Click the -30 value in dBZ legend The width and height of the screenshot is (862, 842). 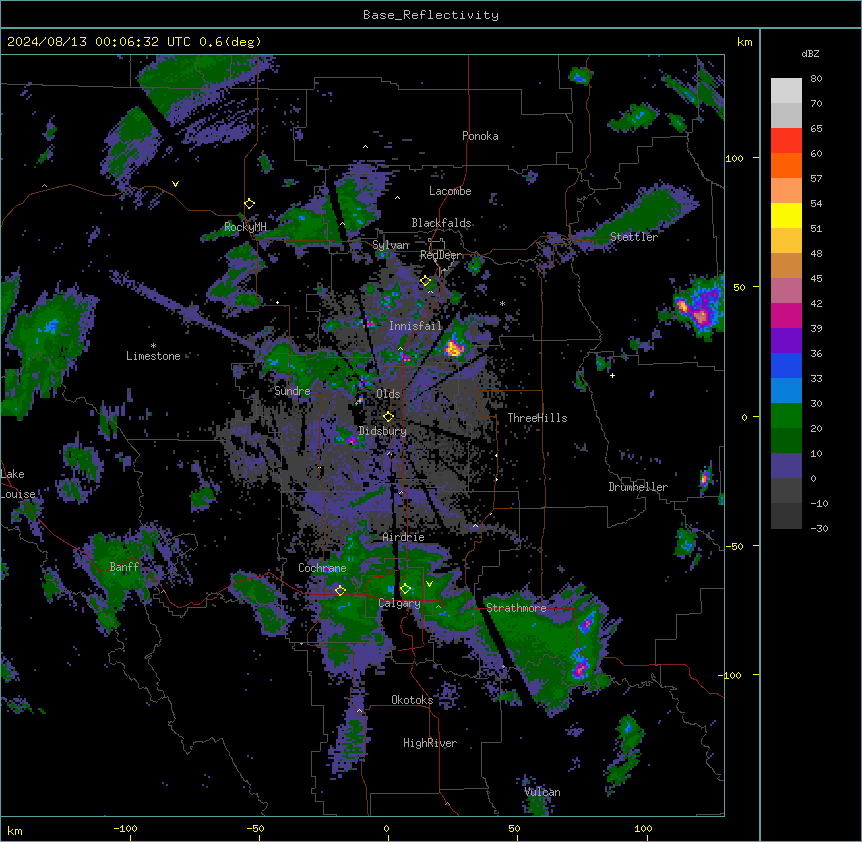pyautogui.click(x=819, y=528)
